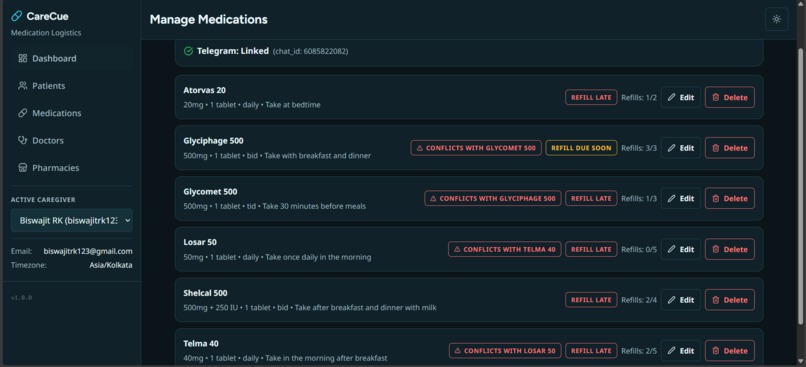Delete the Shelcal 500 medication
806x367 pixels.
pos(729,300)
